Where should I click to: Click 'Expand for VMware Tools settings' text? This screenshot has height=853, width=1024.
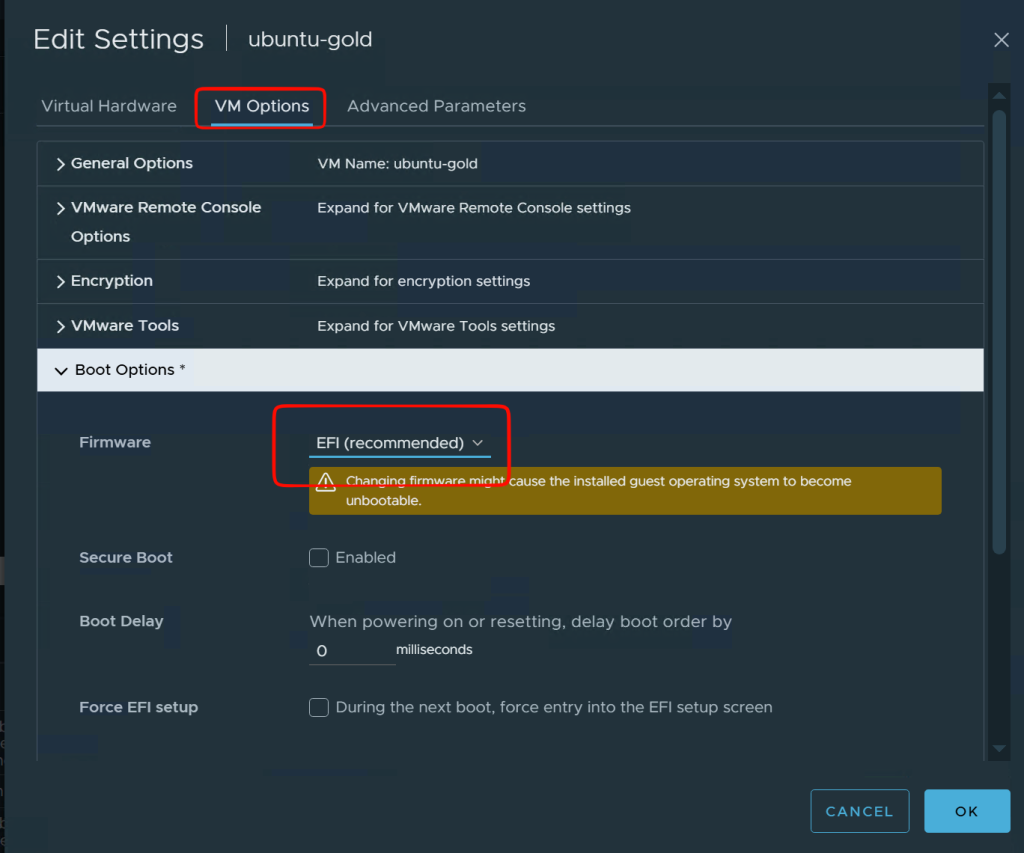coord(436,326)
